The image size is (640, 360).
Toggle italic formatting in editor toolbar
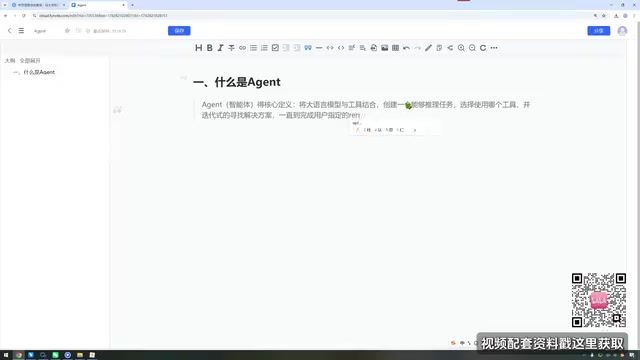[220, 48]
